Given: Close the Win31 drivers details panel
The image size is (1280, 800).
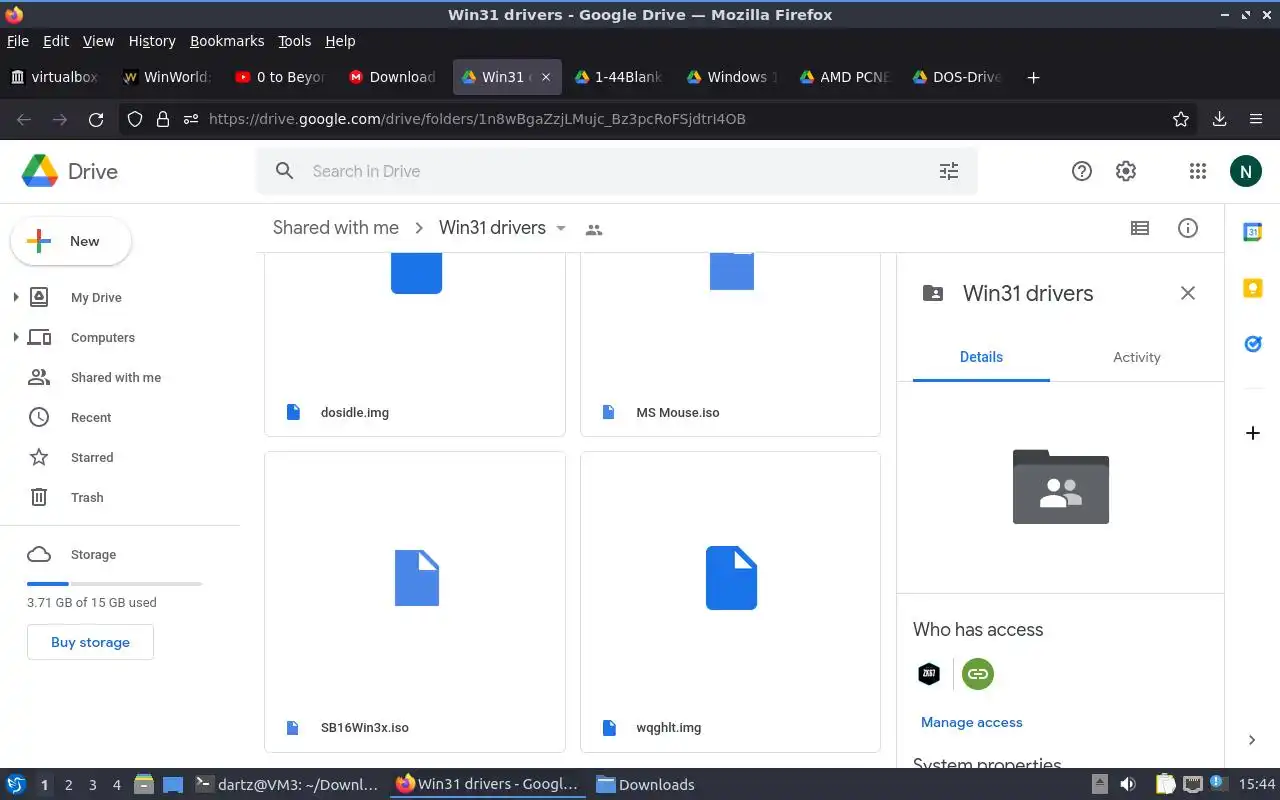Looking at the screenshot, I should pyautogui.click(x=1188, y=293).
